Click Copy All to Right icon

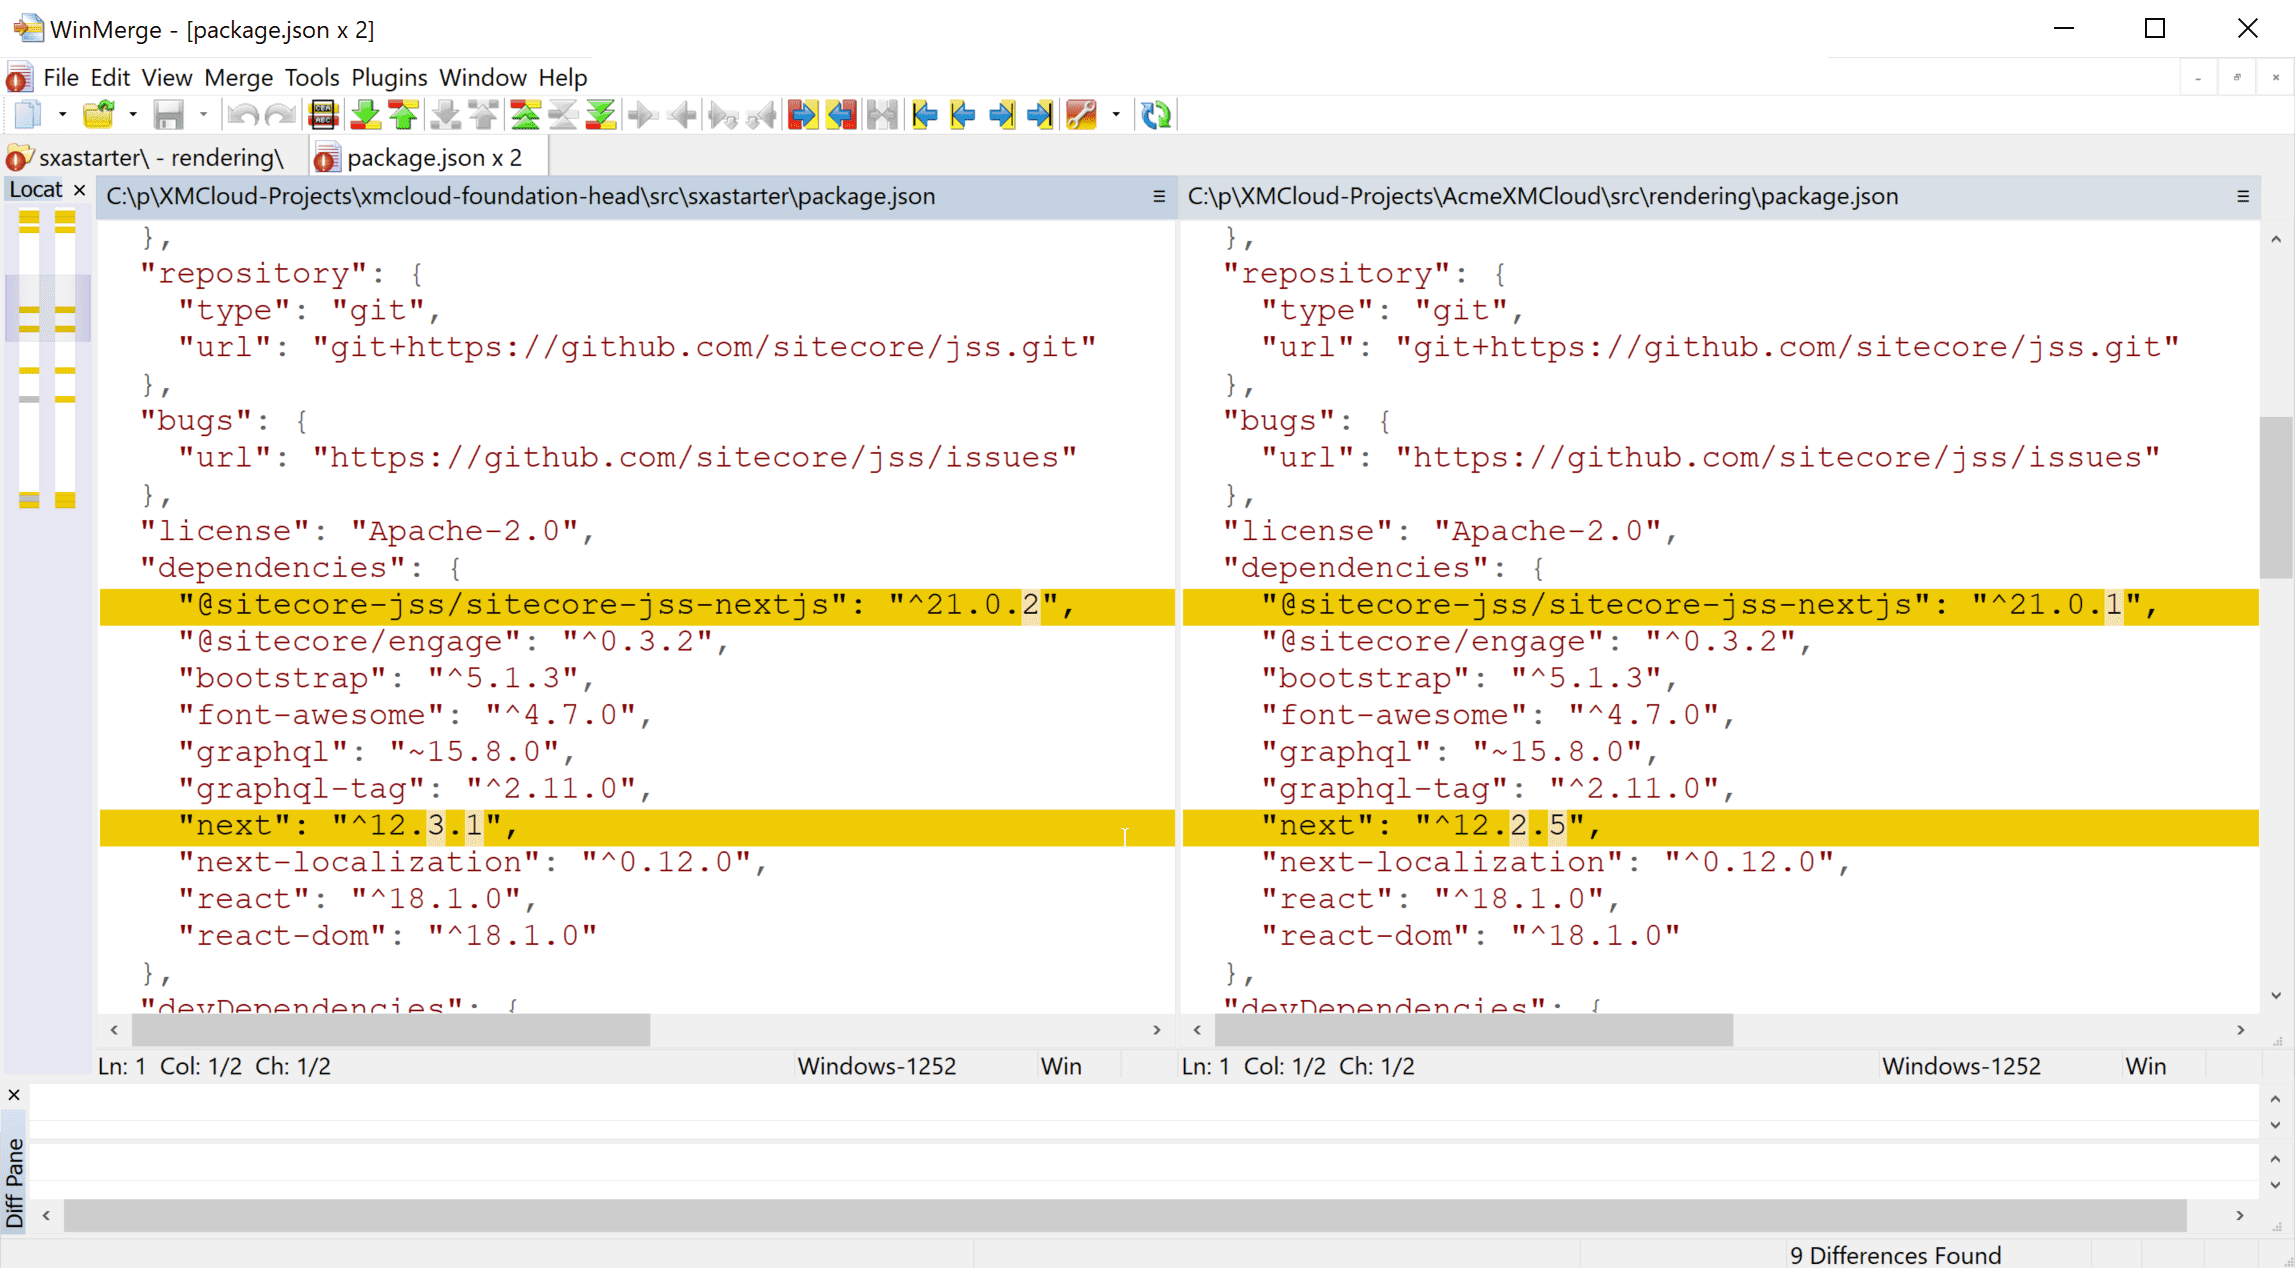tap(802, 115)
